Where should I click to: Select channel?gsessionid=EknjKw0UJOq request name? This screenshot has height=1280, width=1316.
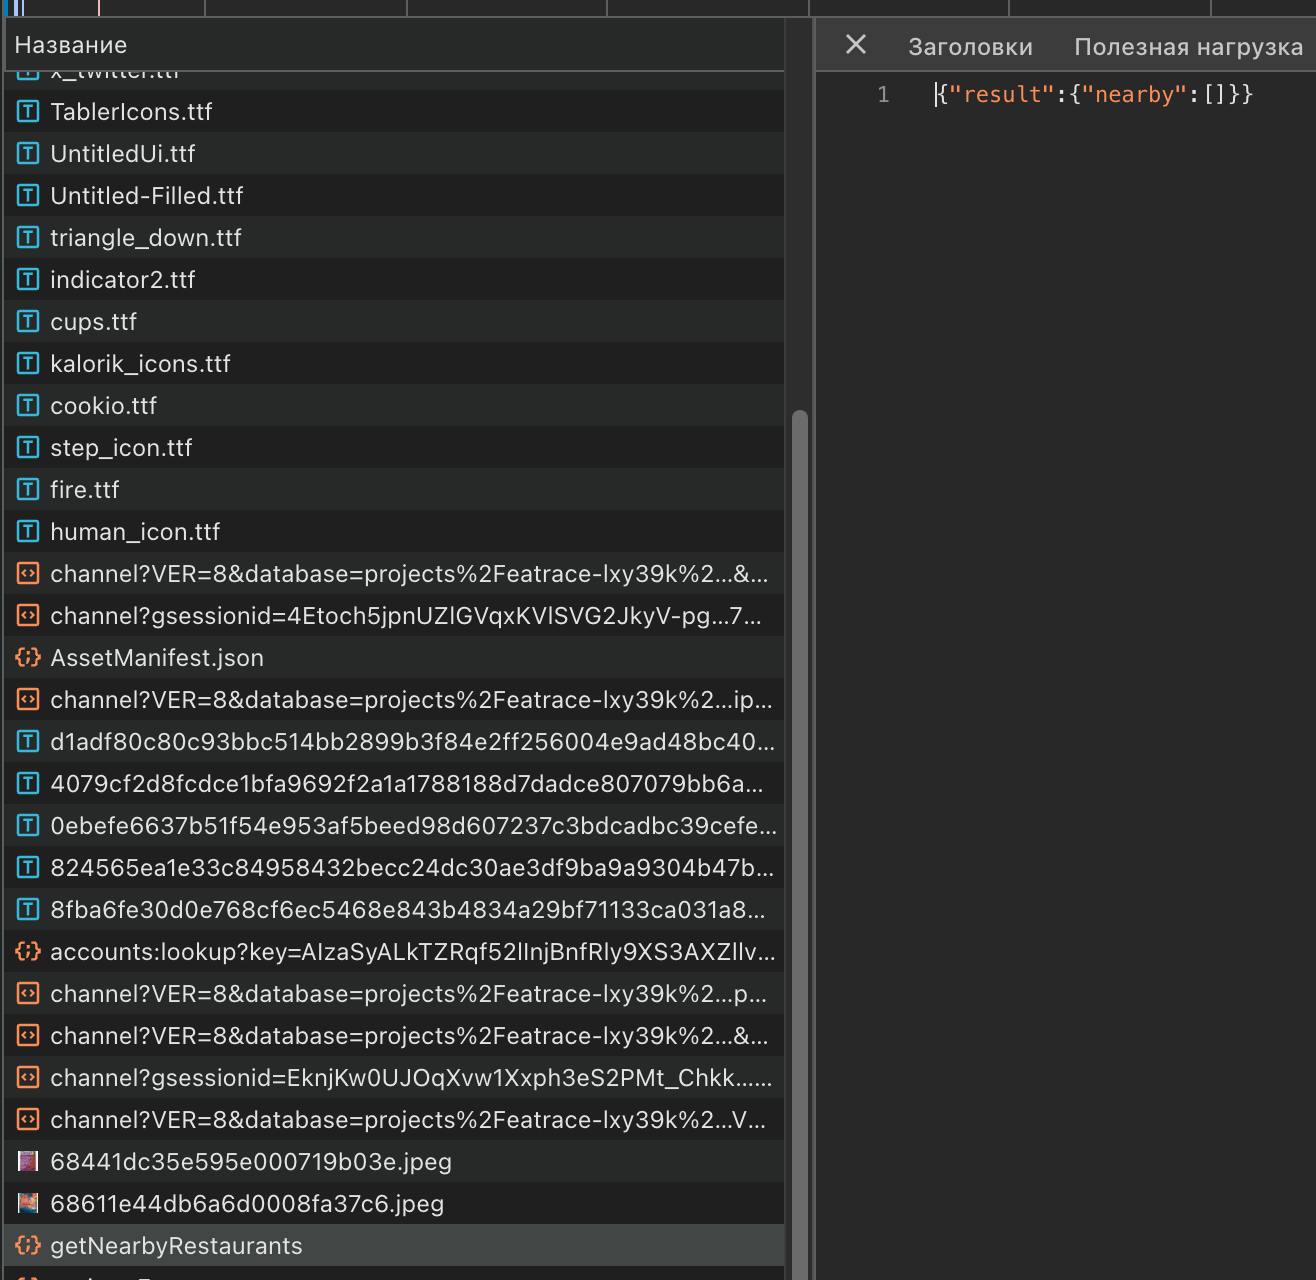pos(411,1078)
